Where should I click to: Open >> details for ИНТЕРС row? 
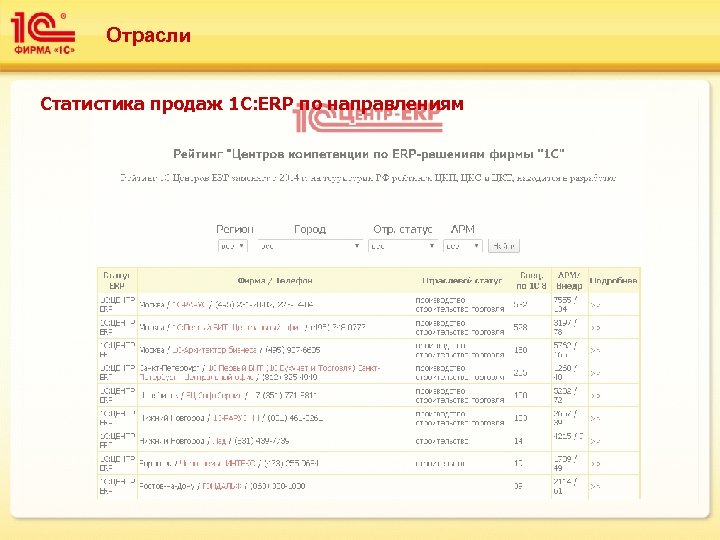(x=595, y=464)
